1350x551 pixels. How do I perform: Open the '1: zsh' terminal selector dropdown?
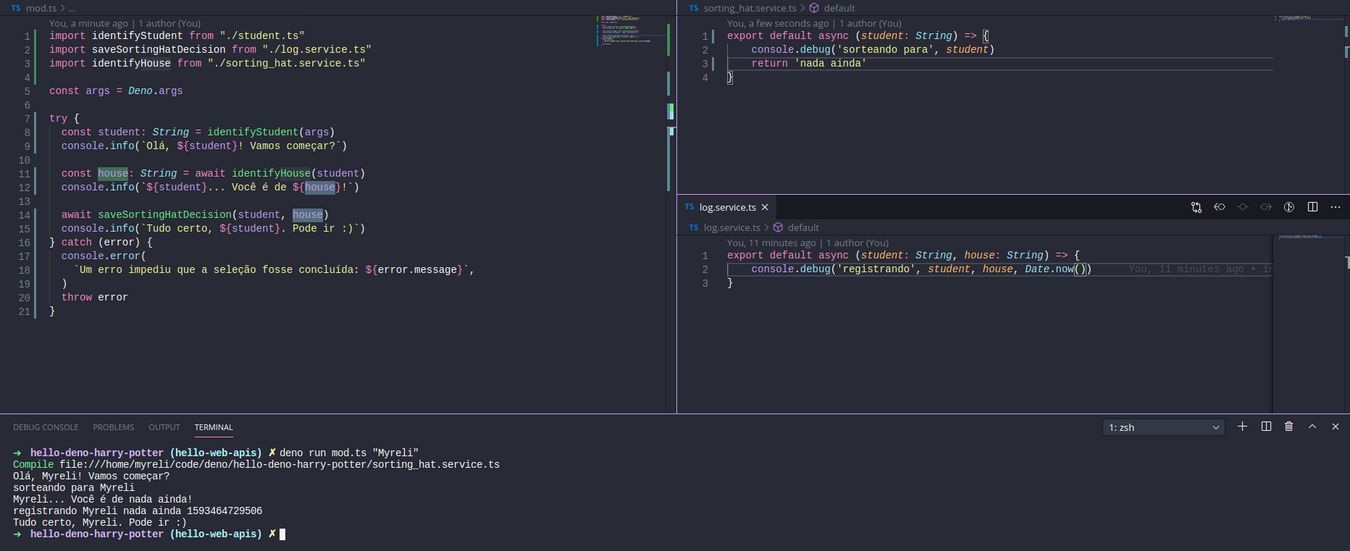(x=1164, y=428)
